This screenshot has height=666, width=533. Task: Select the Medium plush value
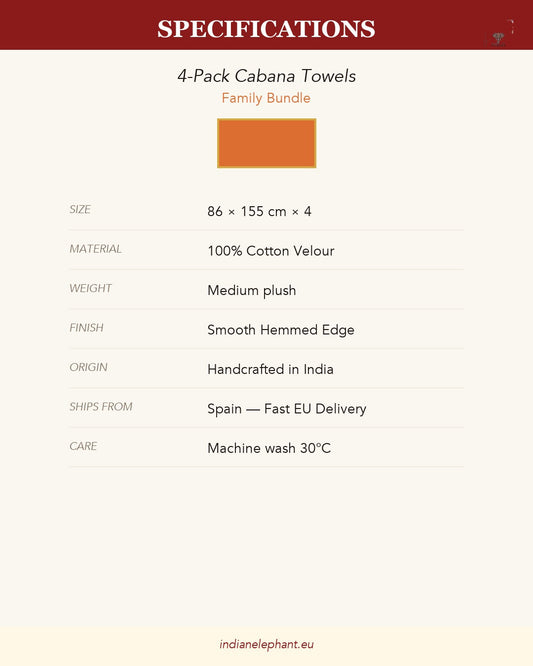coord(251,291)
